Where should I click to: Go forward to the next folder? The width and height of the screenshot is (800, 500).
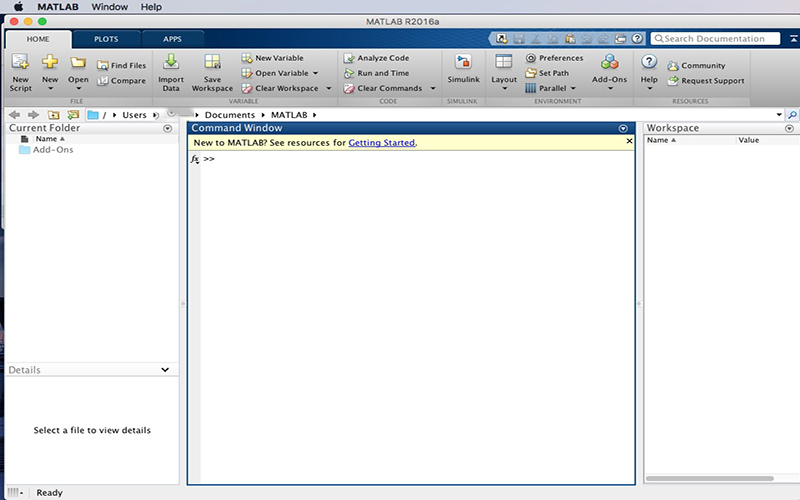[x=33, y=115]
